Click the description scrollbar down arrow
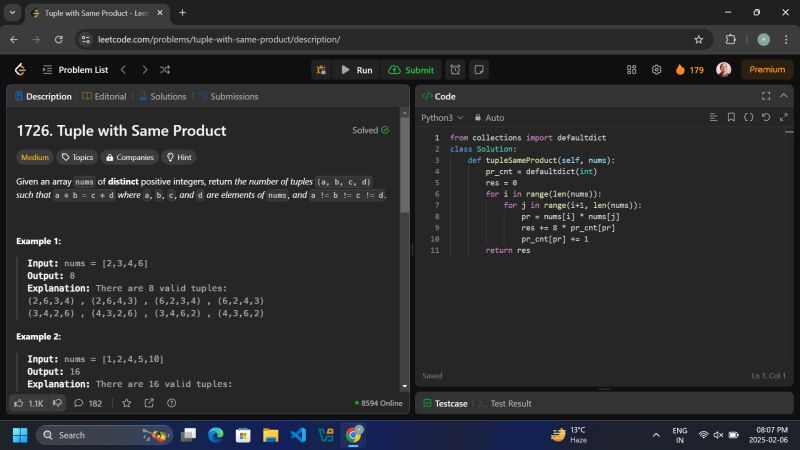Image resolution: width=800 pixels, height=450 pixels. pos(405,386)
